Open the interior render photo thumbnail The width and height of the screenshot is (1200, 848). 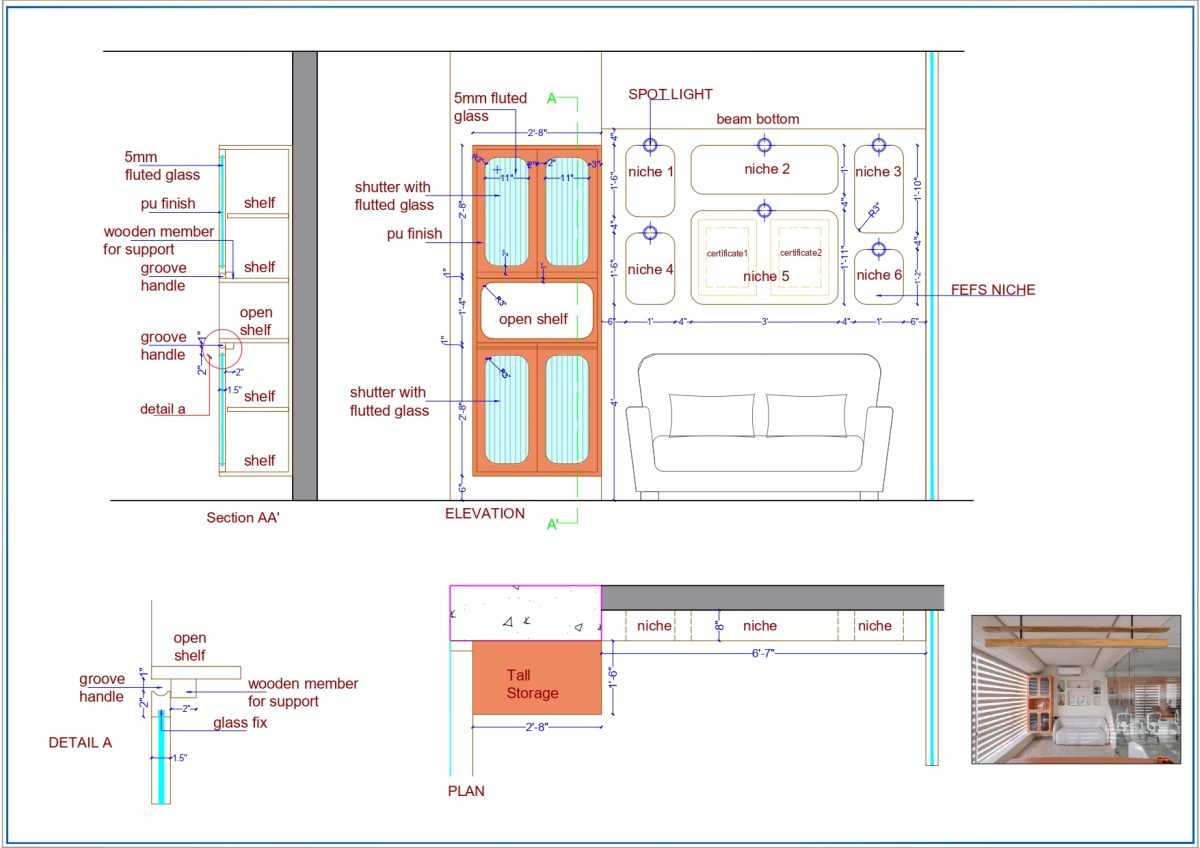[1077, 690]
